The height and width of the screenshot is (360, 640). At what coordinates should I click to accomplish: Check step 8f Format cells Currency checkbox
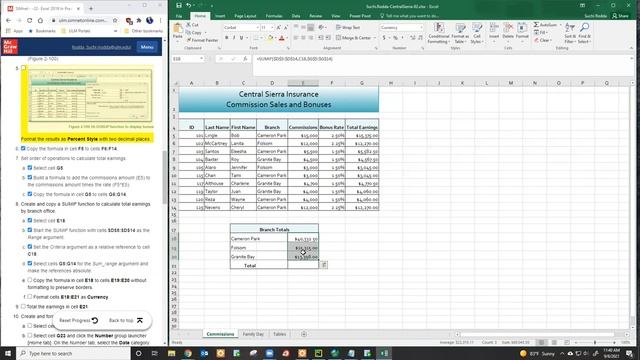click(29, 297)
